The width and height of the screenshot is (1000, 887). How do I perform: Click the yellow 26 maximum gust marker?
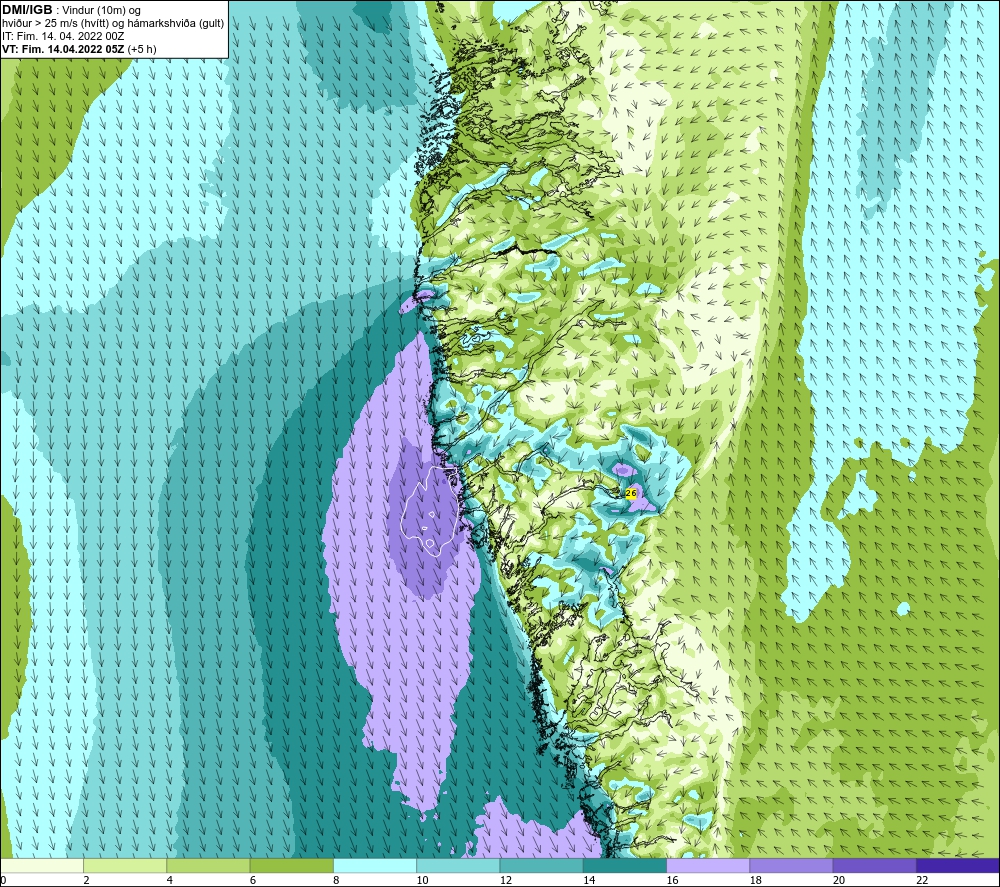(x=631, y=493)
